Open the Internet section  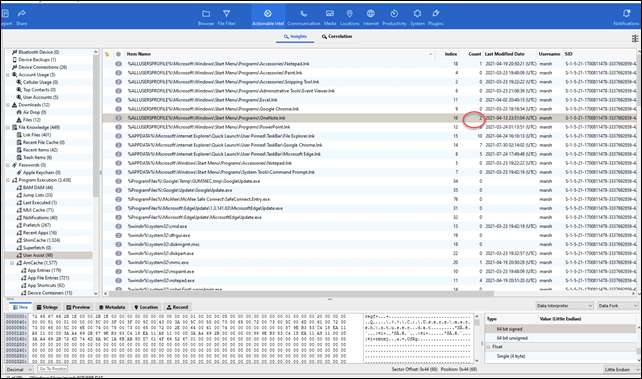pos(371,17)
